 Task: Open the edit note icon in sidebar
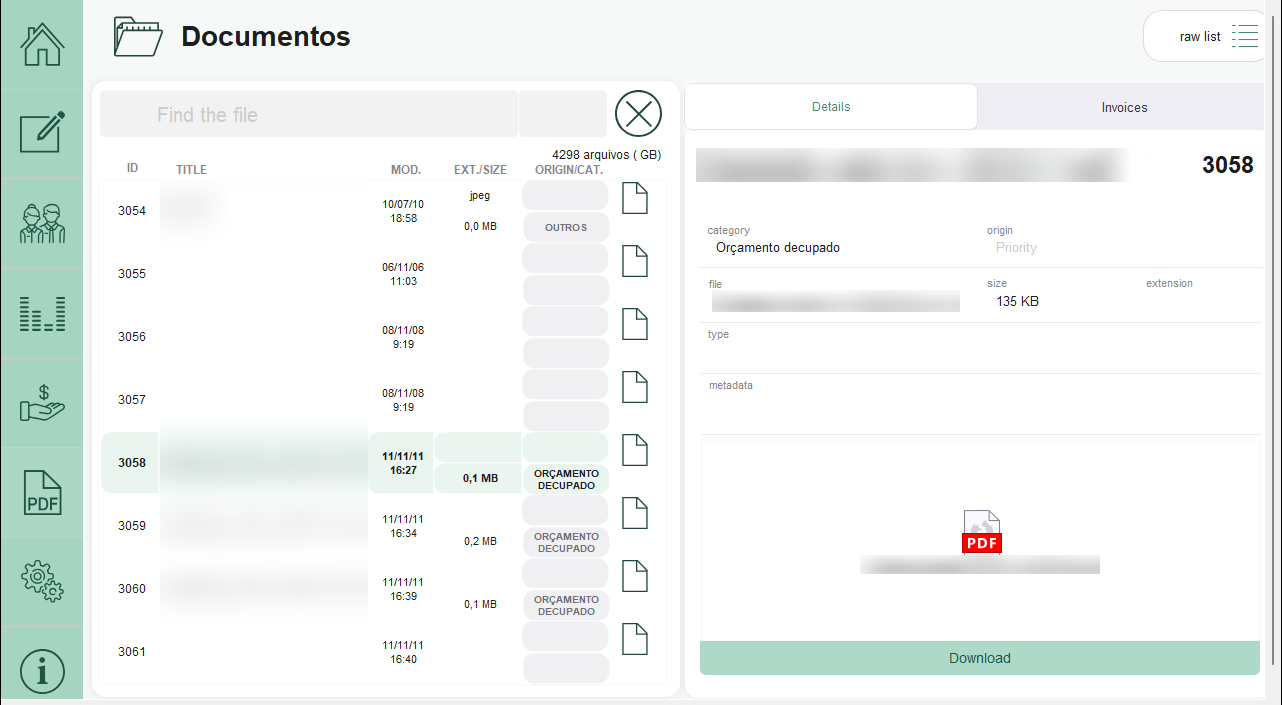point(42,133)
